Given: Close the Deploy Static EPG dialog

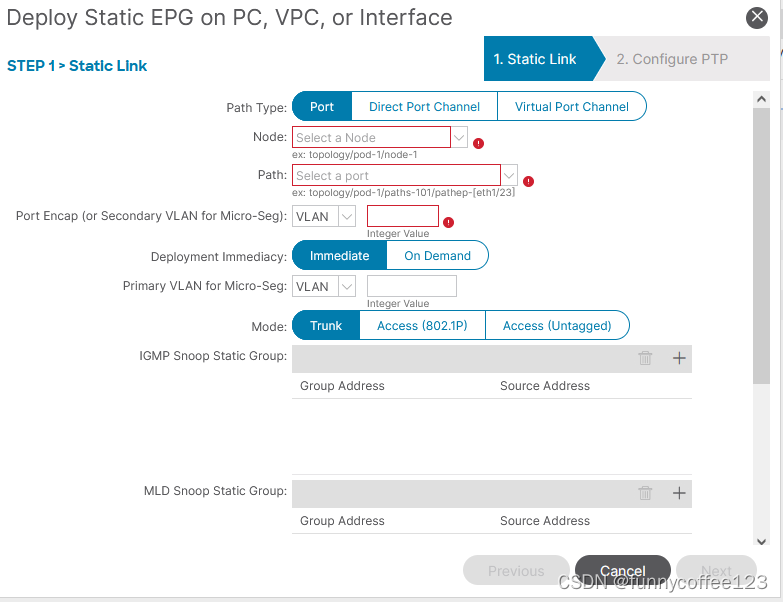Looking at the screenshot, I should tap(757, 17).
